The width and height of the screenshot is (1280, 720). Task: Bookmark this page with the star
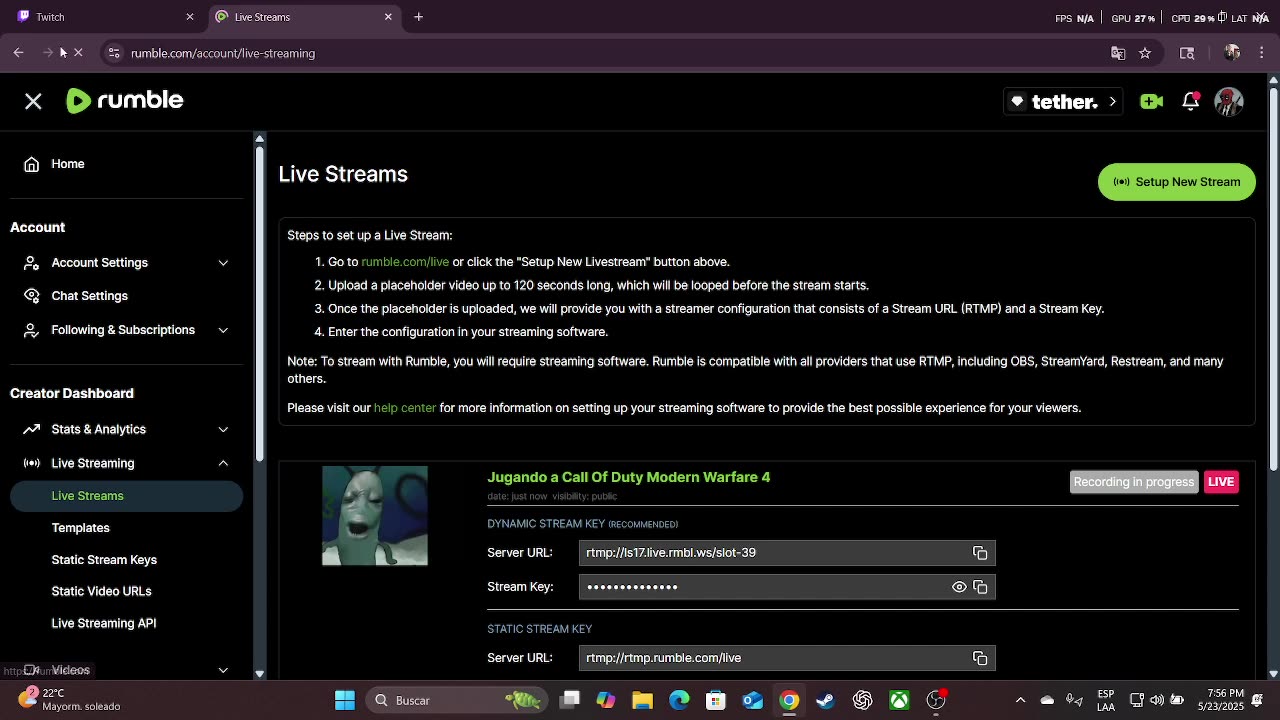pyautogui.click(x=1145, y=53)
